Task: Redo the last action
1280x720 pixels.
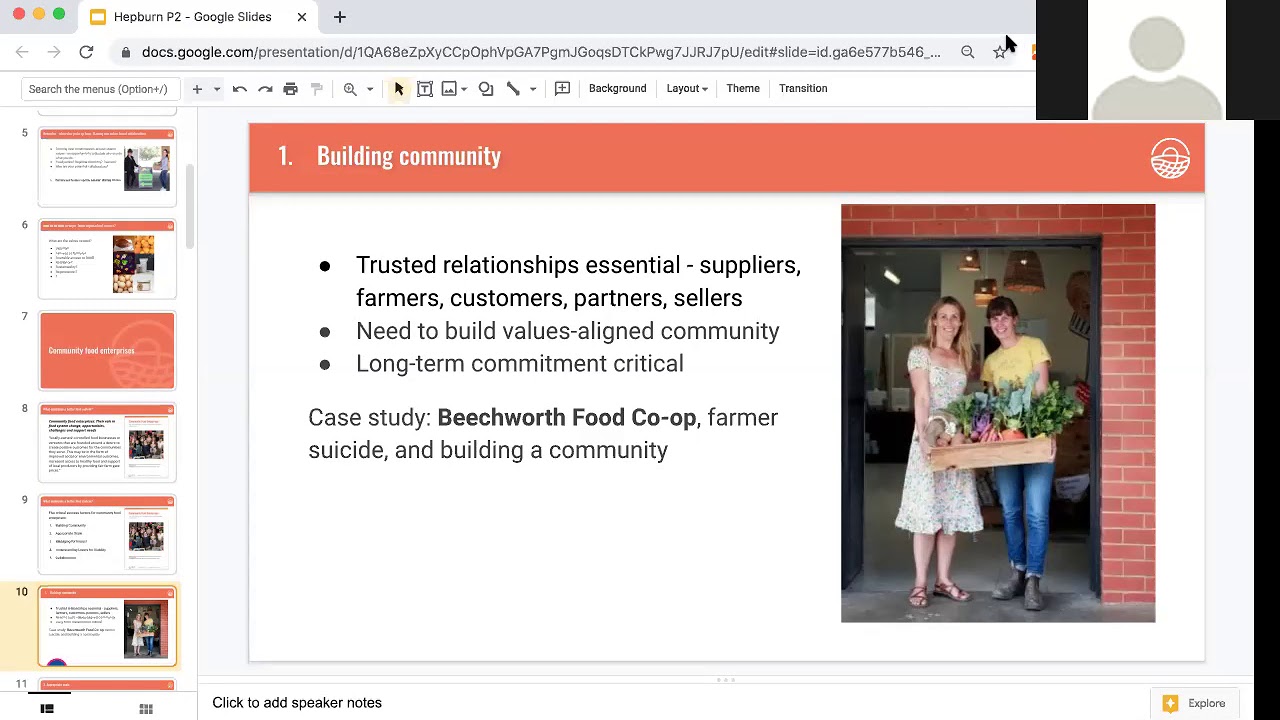Action: [265, 89]
